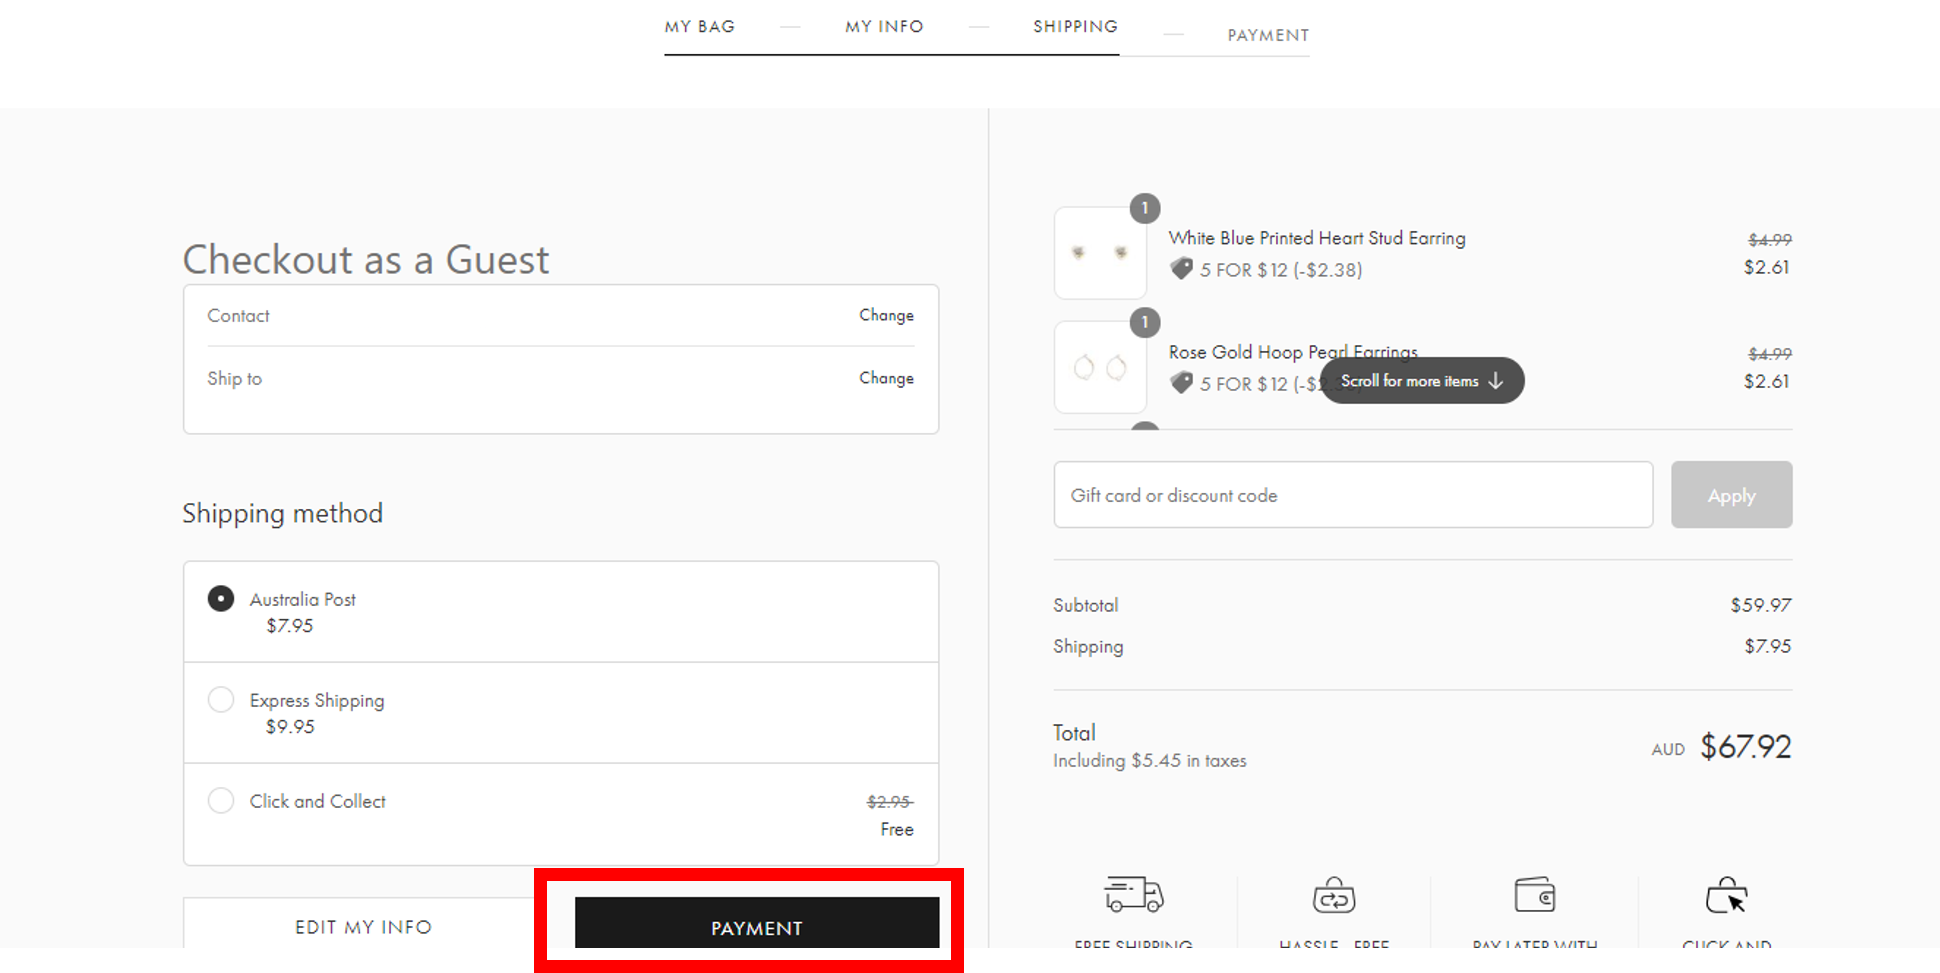
Task: Click the pay later wallet icon
Action: (1534, 895)
